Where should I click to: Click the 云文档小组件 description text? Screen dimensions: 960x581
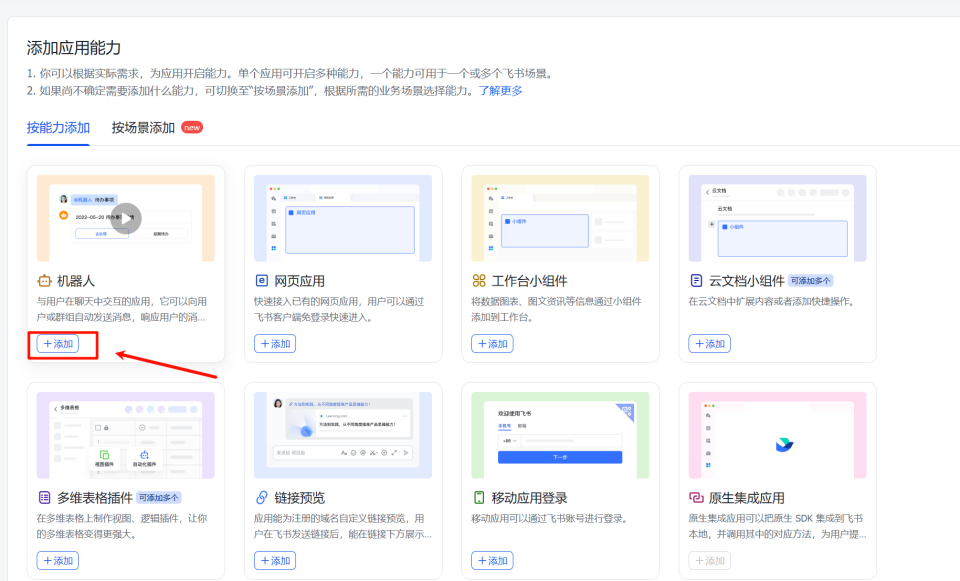[771, 301]
